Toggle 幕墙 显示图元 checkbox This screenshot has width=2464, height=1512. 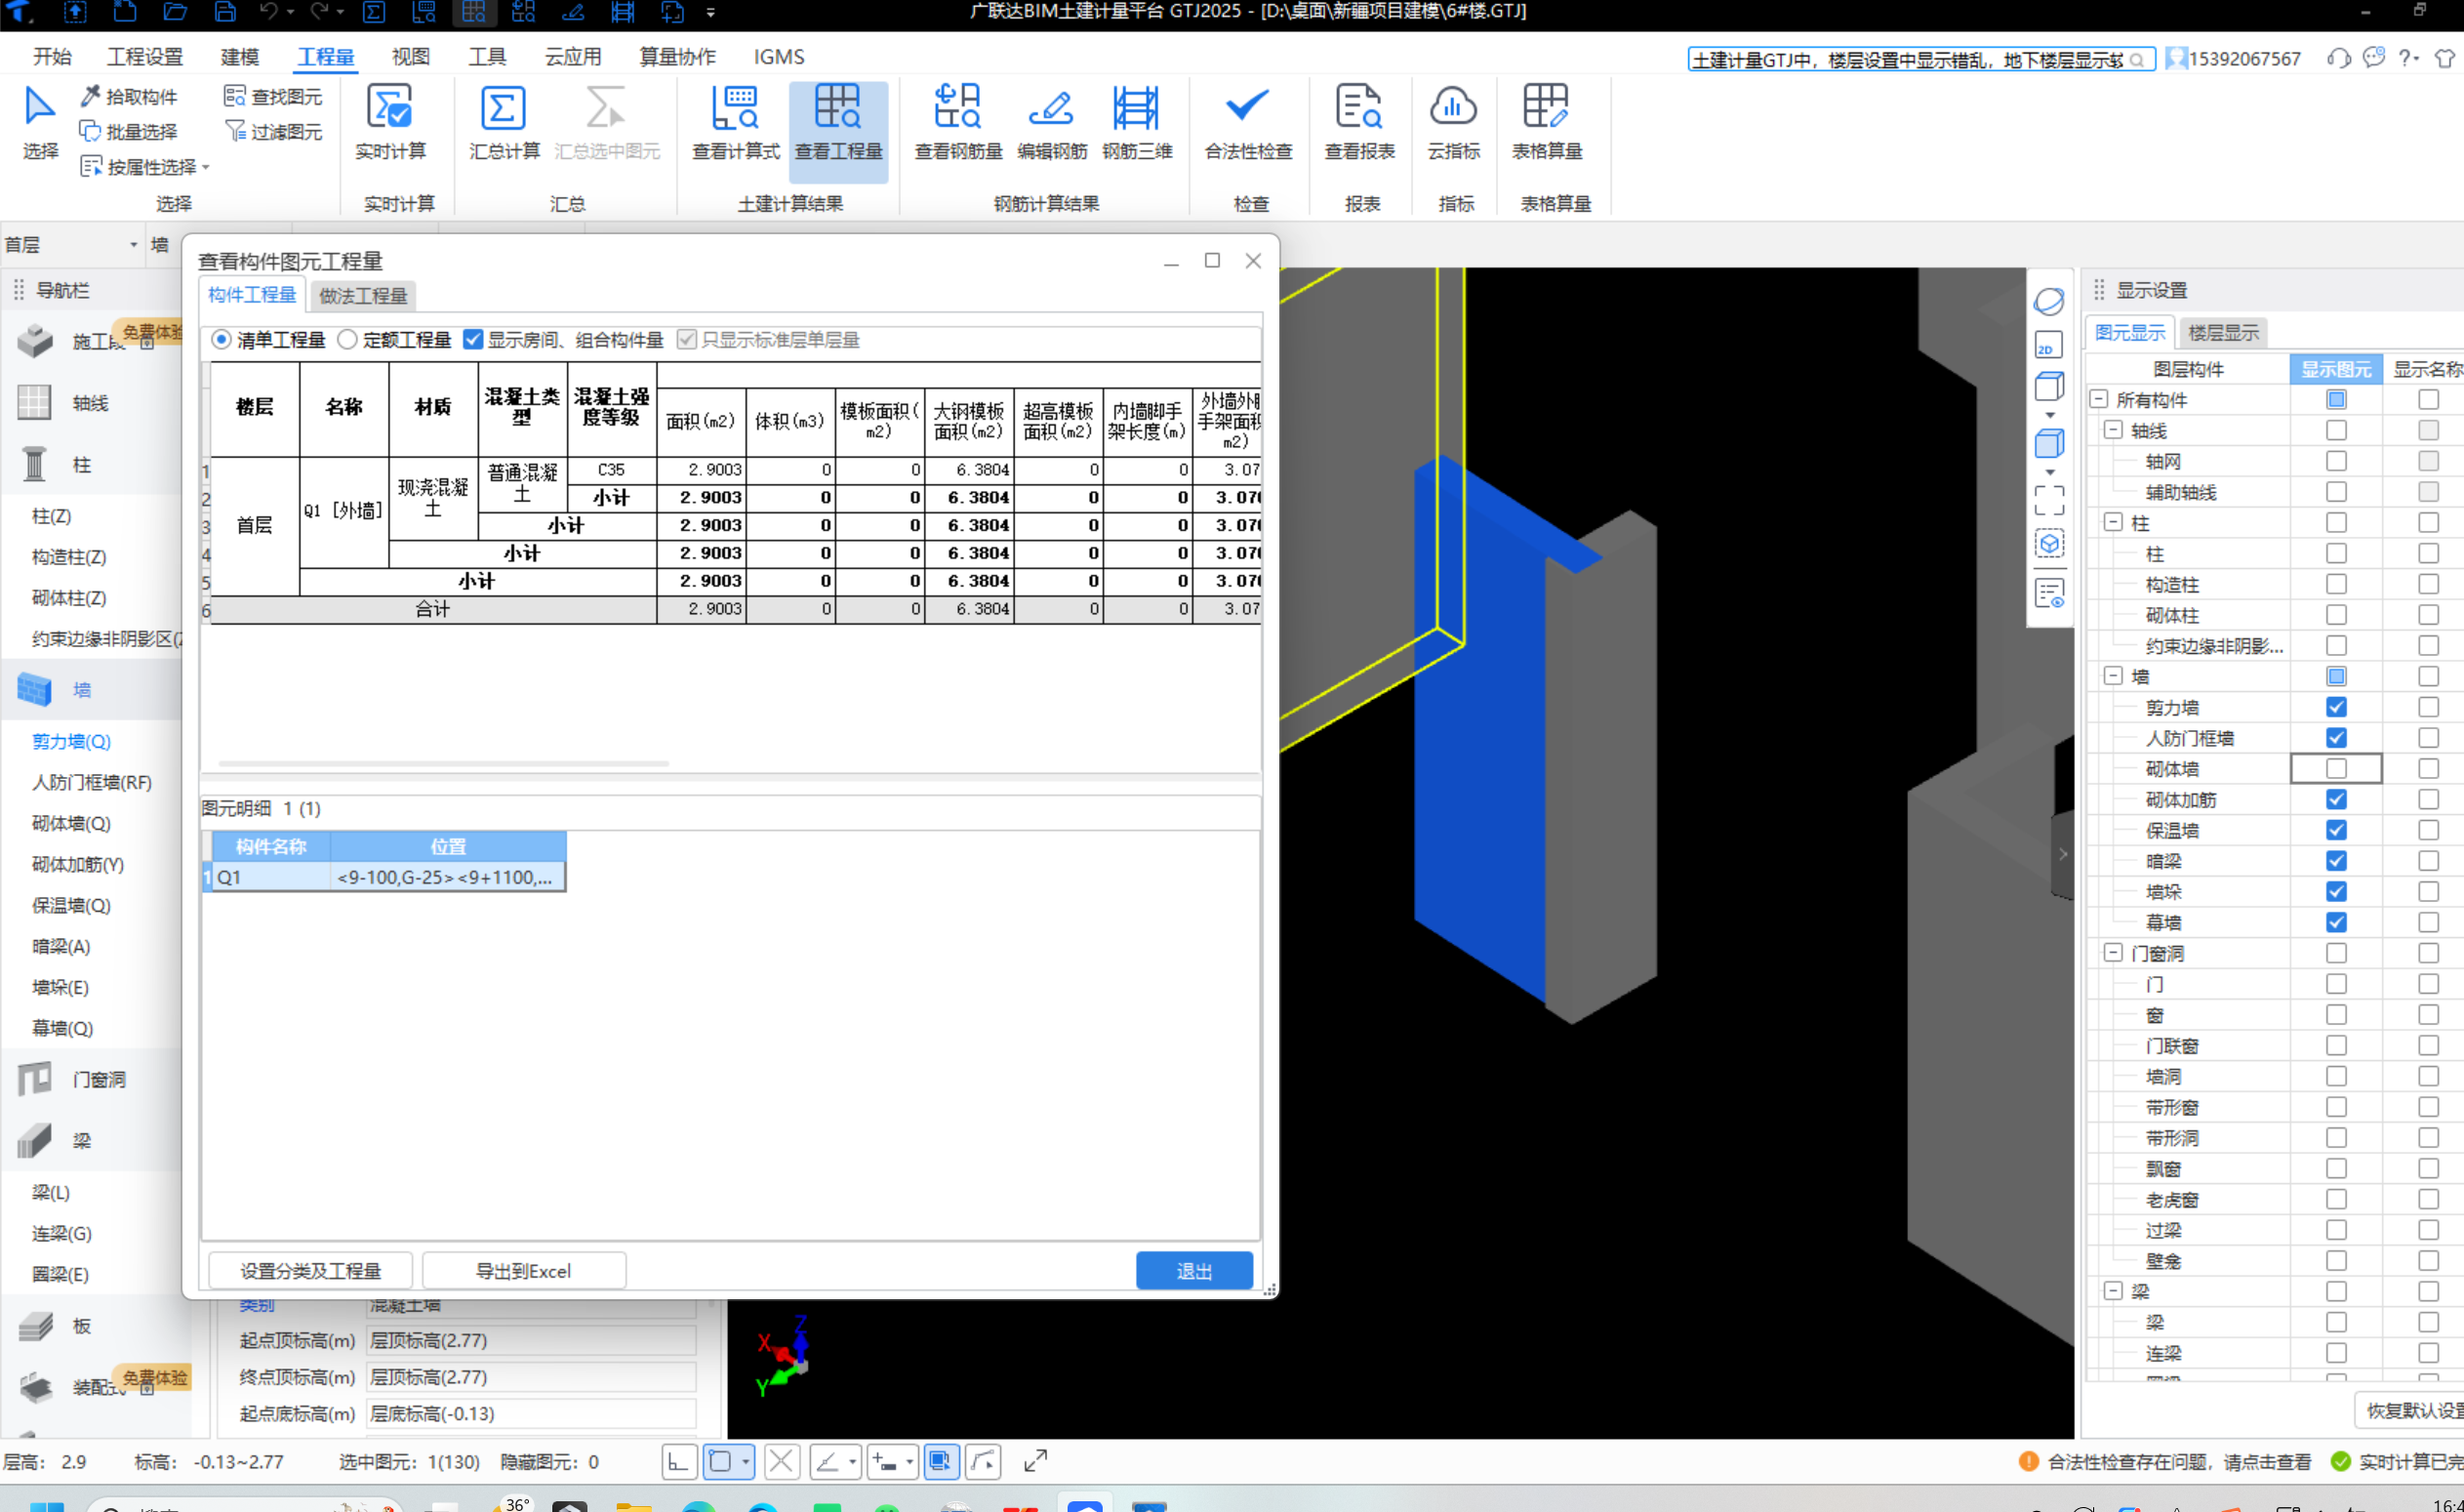point(2335,922)
